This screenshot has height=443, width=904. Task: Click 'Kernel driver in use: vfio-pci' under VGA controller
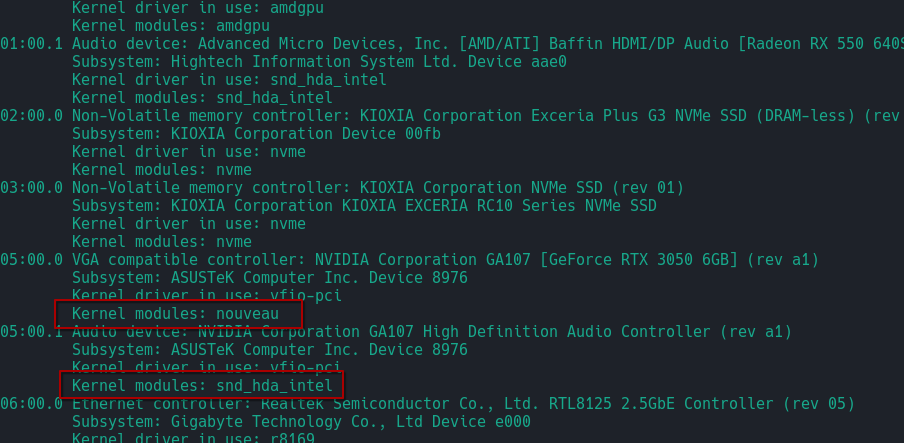pos(206,296)
